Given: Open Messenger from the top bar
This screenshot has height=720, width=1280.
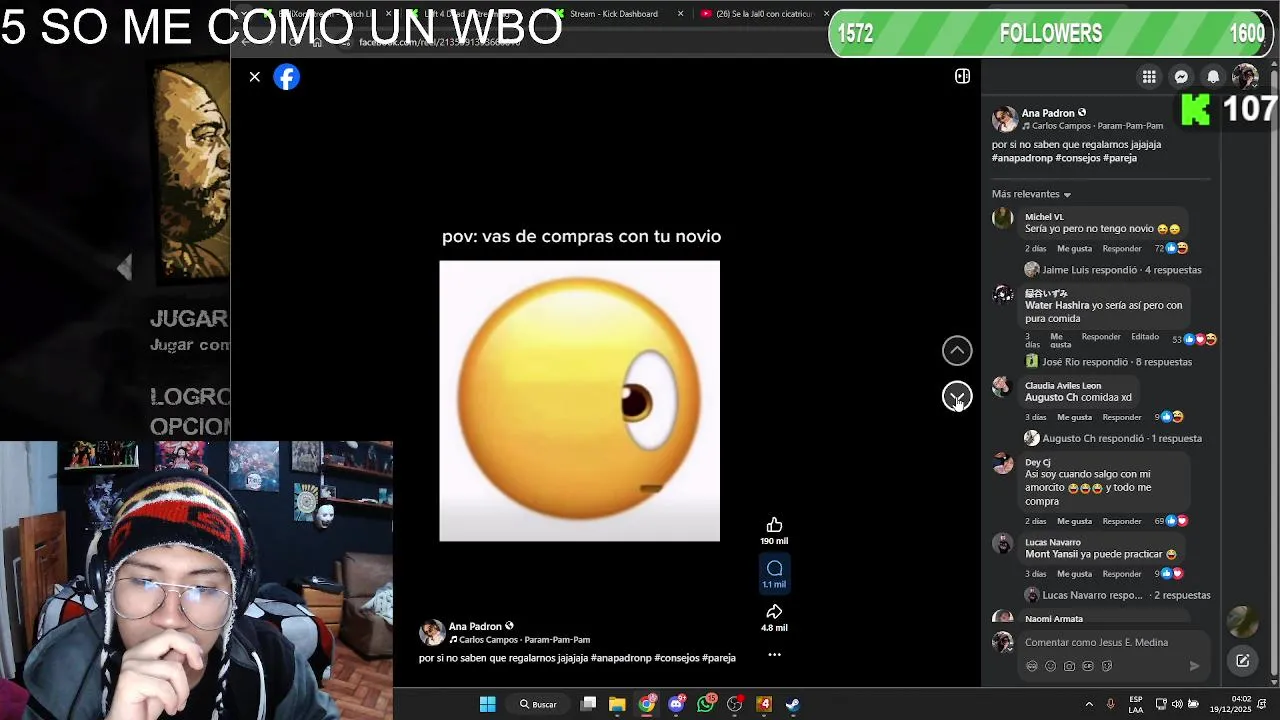Looking at the screenshot, I should [1181, 77].
